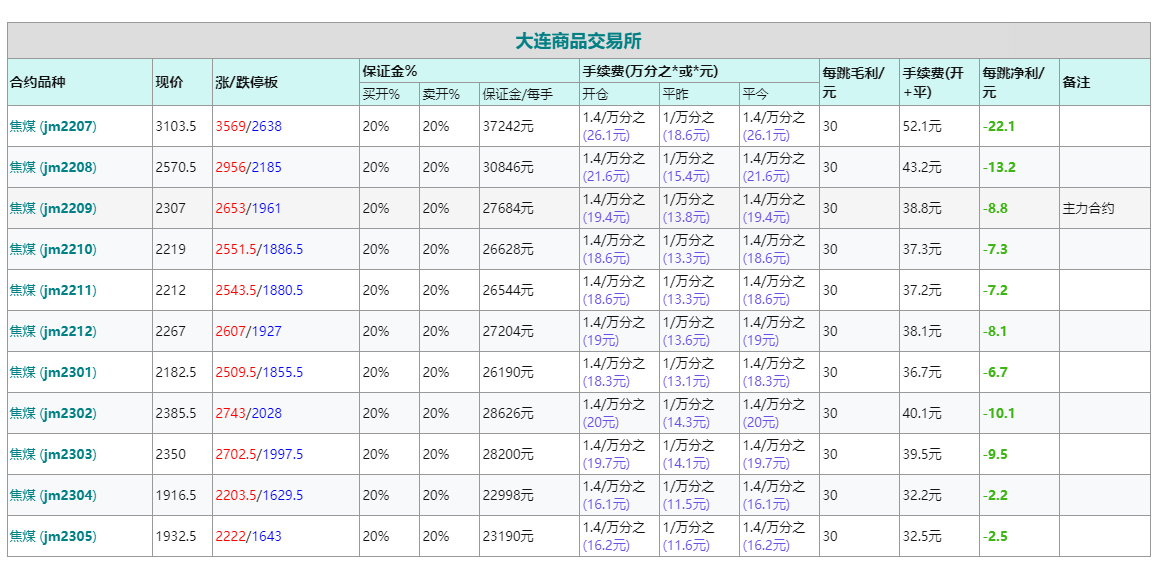Click the net profit value -13.2
This screenshot has height=568, width=1163.
(x=998, y=168)
